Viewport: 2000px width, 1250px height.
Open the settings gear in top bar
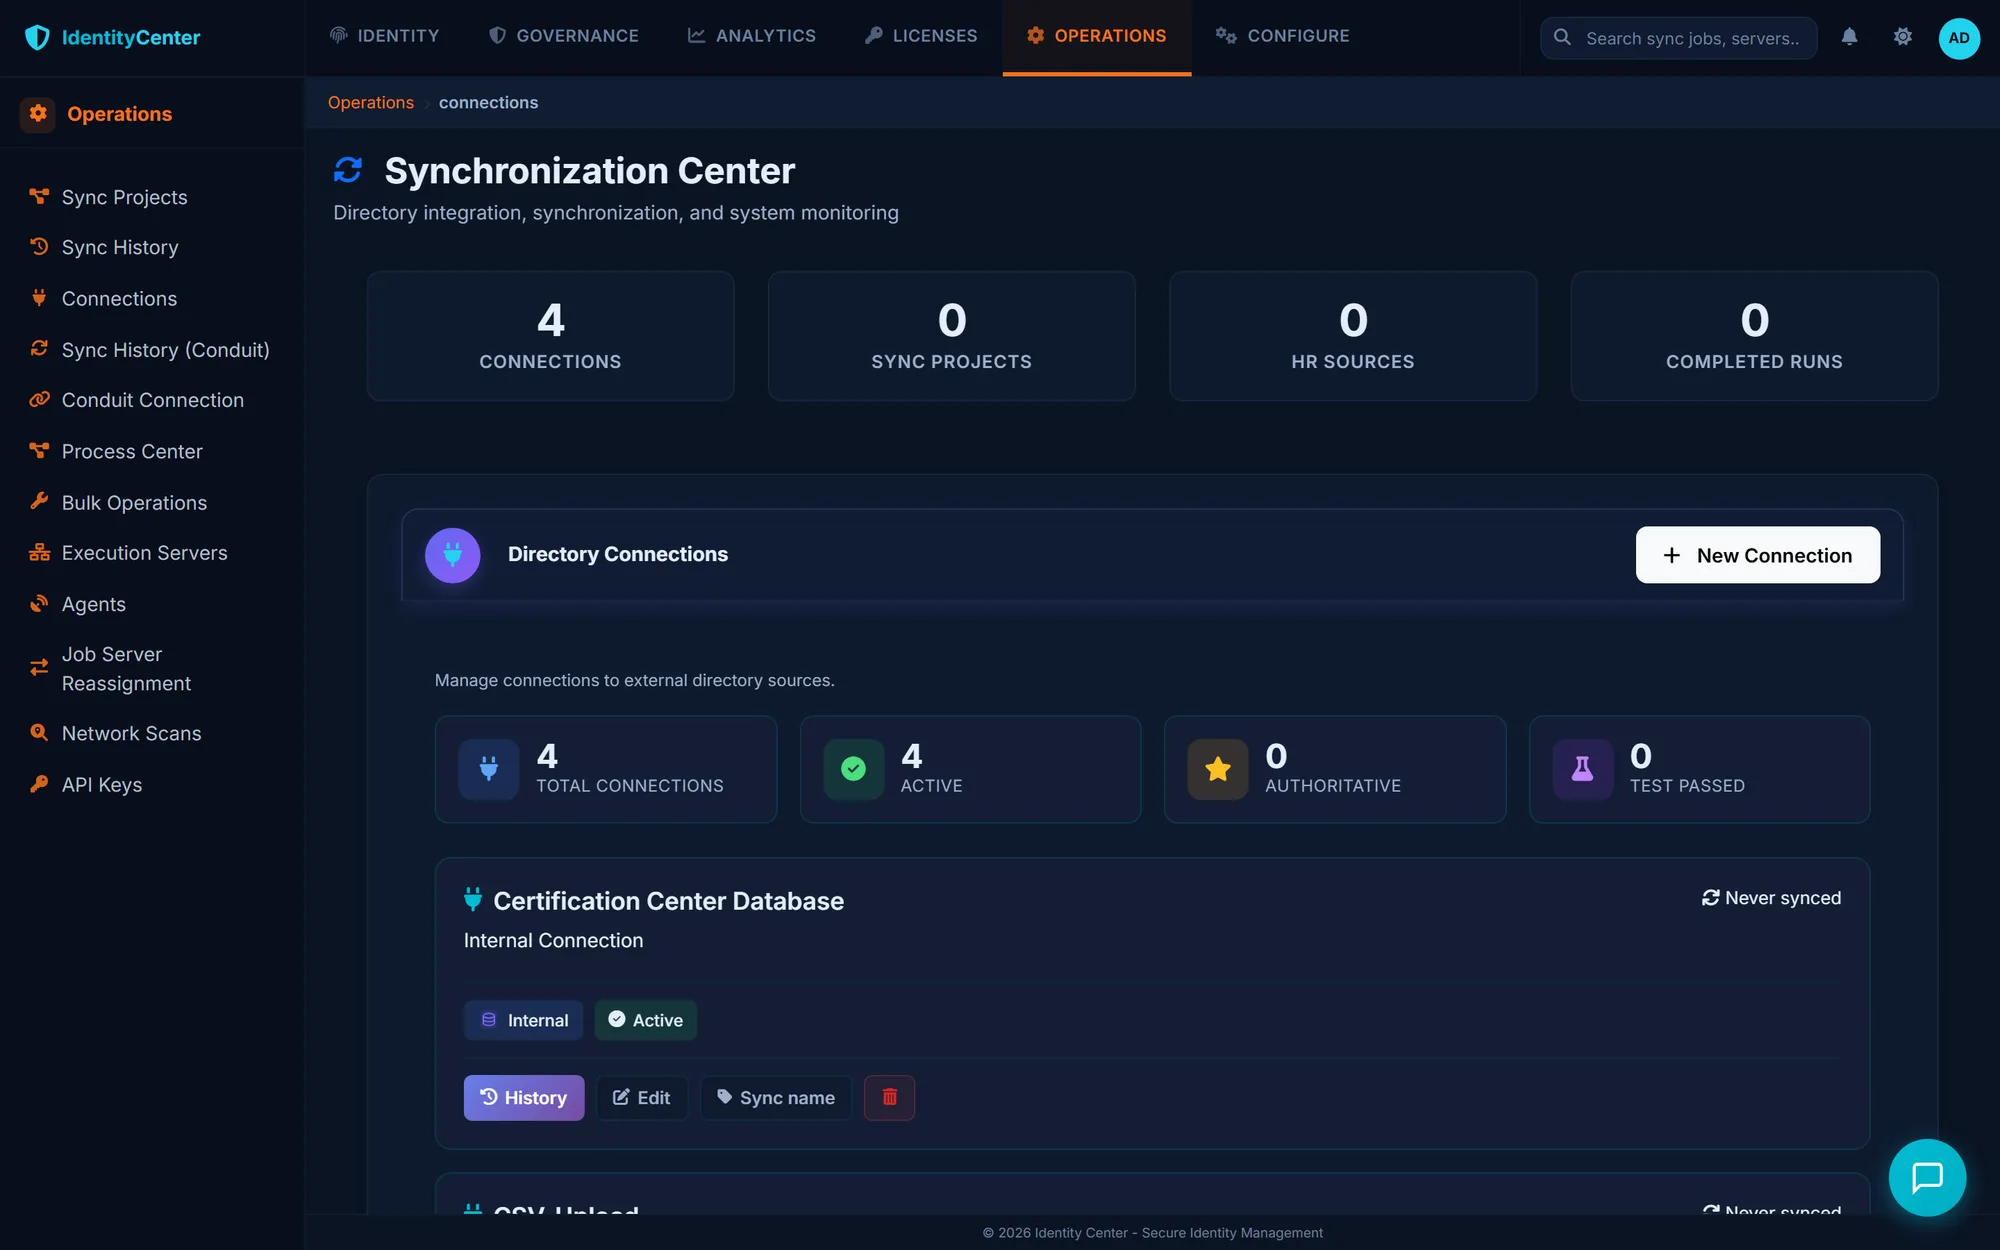tap(1903, 37)
